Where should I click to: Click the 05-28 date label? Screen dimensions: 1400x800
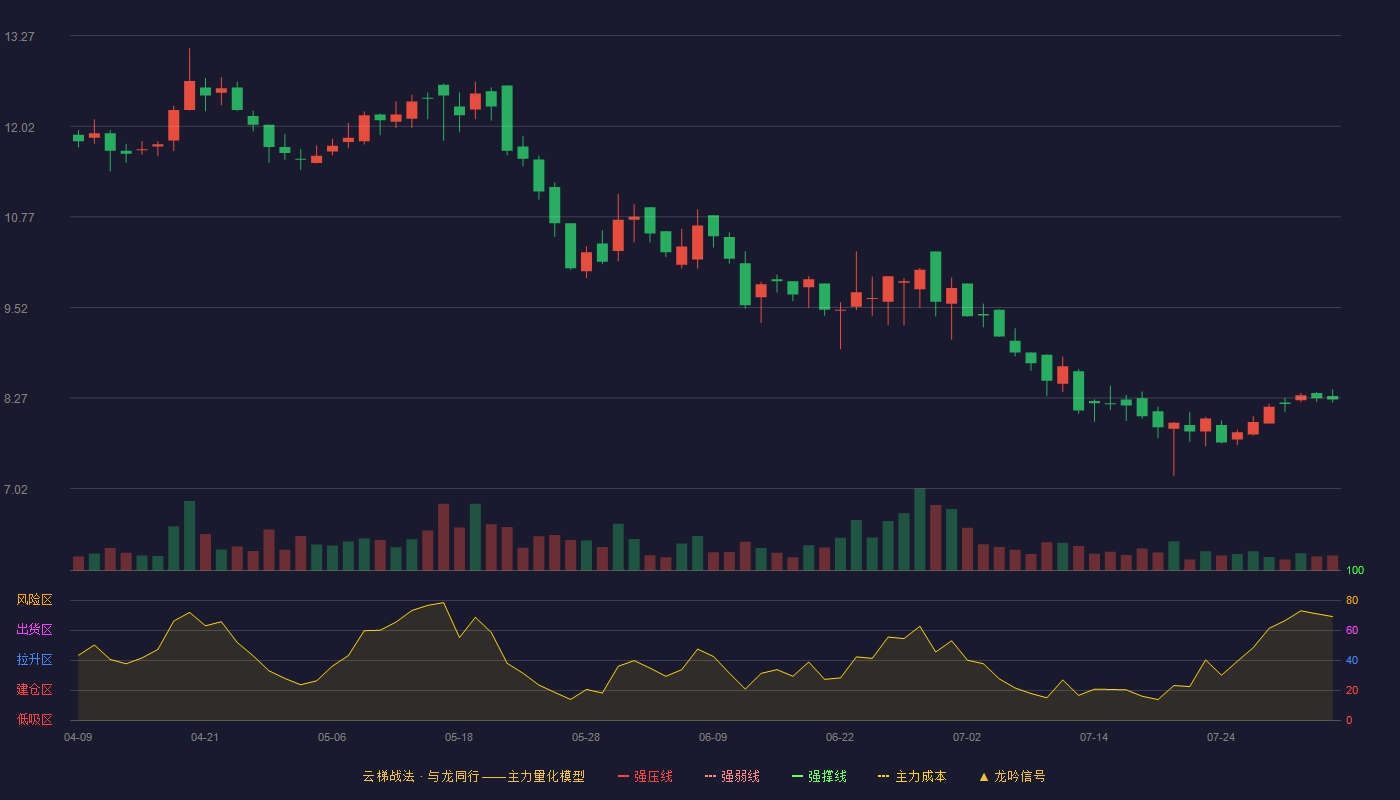tap(586, 737)
